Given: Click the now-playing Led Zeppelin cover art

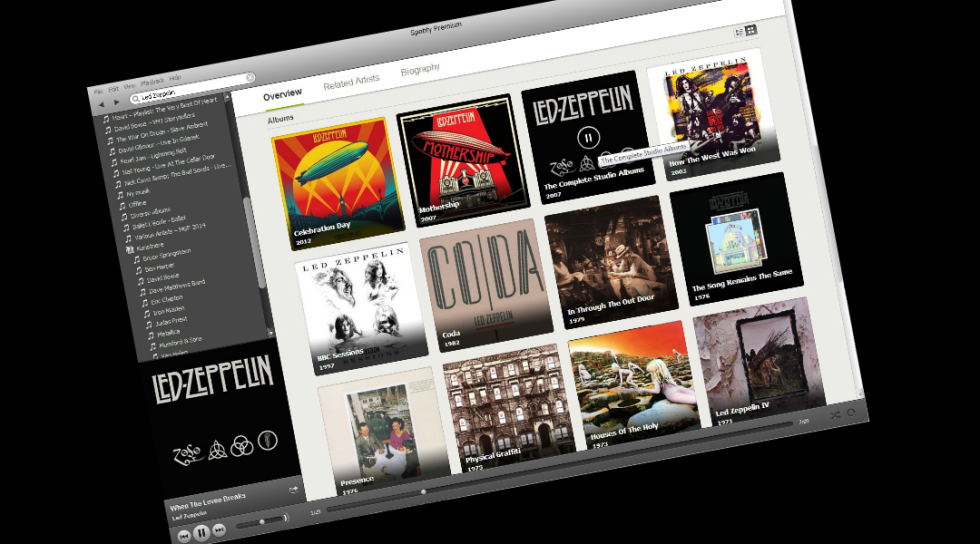Looking at the screenshot, I should tap(219, 419).
